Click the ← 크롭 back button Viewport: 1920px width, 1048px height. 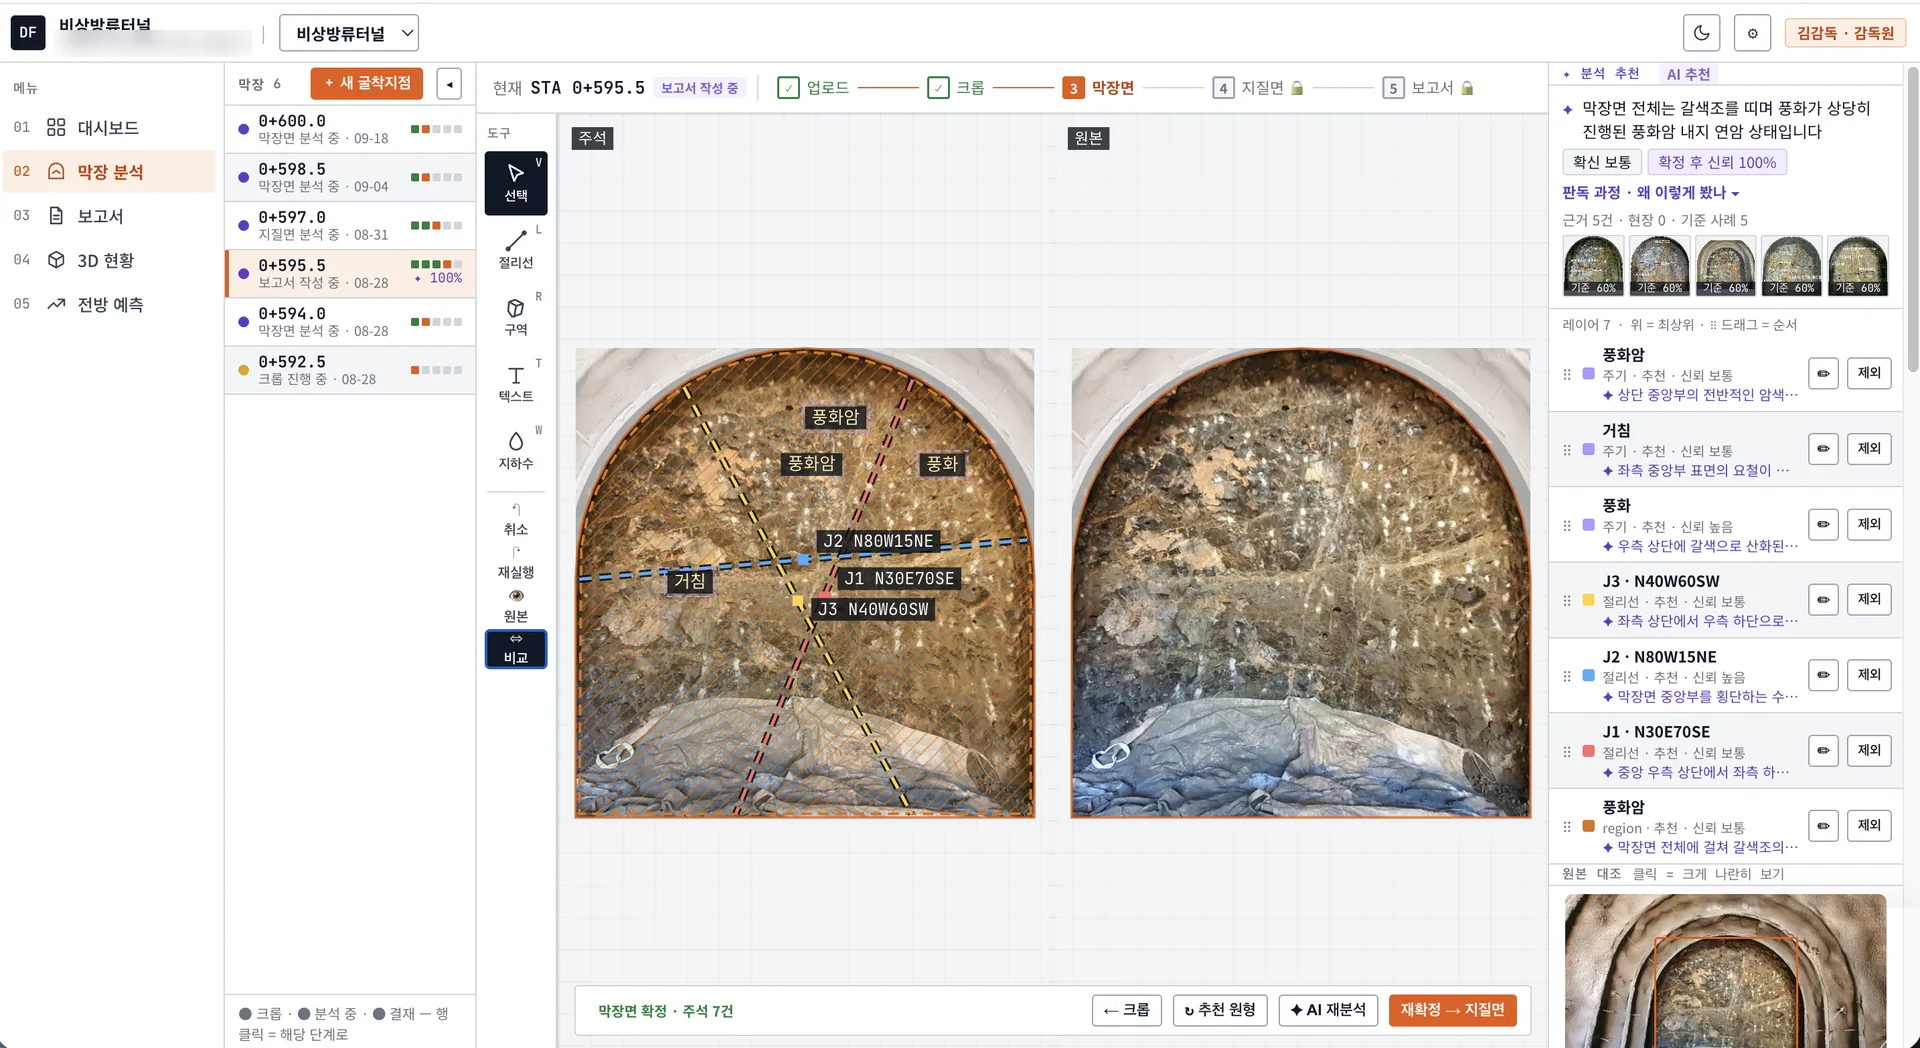pos(1126,1010)
